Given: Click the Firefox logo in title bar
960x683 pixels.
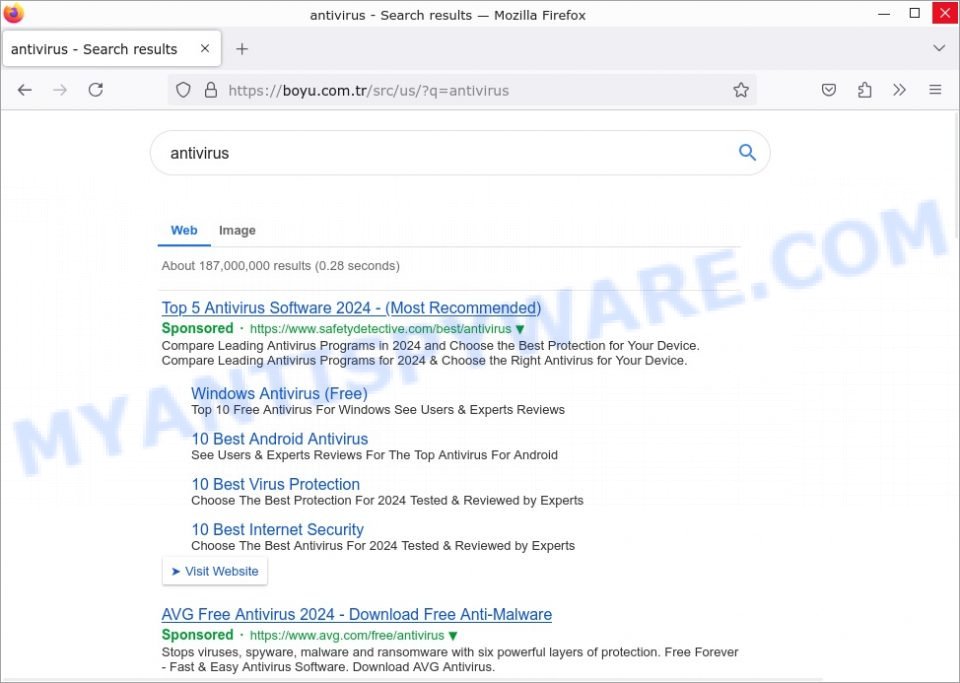Looking at the screenshot, I should point(13,13).
